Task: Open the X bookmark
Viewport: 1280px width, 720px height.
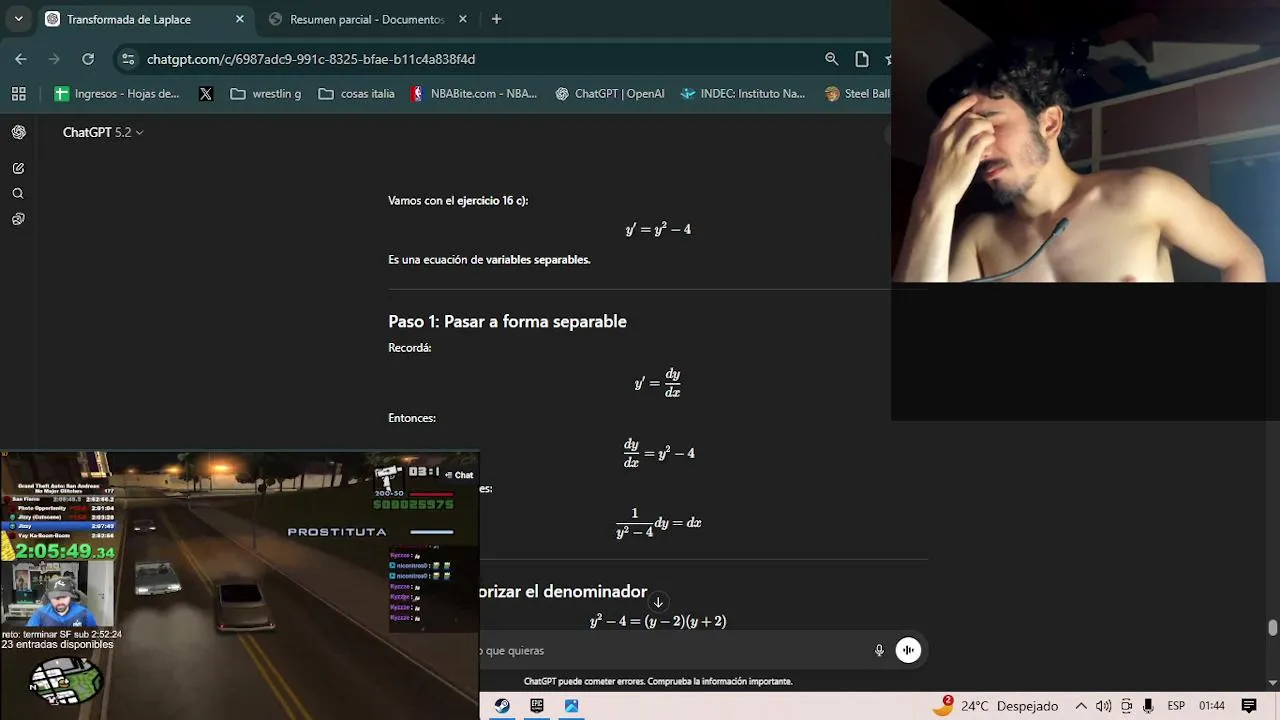Action: 206,93
